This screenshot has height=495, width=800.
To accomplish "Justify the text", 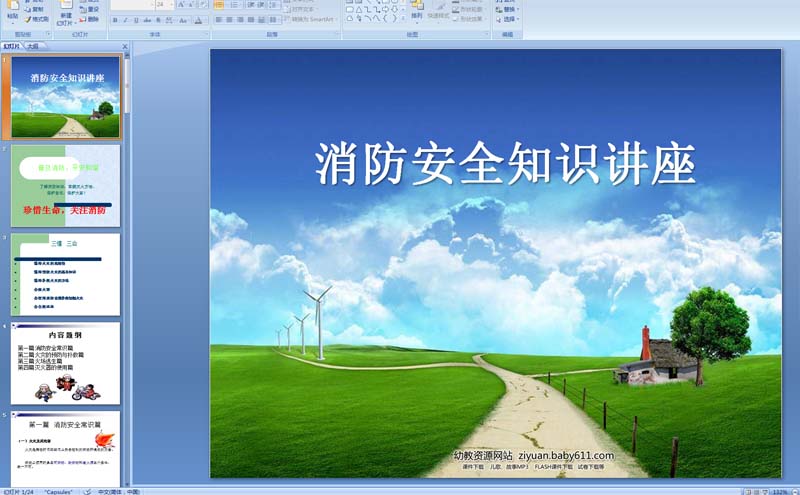I will pos(252,19).
